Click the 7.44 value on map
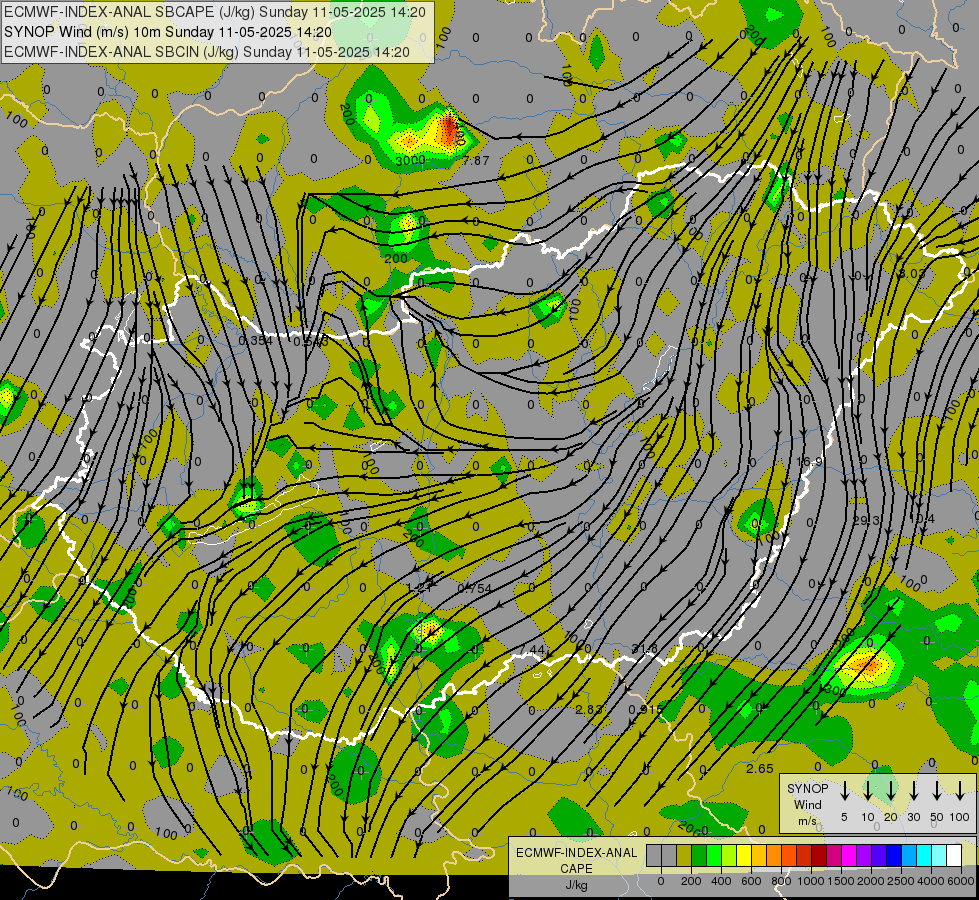The width and height of the screenshot is (979, 900). pos(533,651)
